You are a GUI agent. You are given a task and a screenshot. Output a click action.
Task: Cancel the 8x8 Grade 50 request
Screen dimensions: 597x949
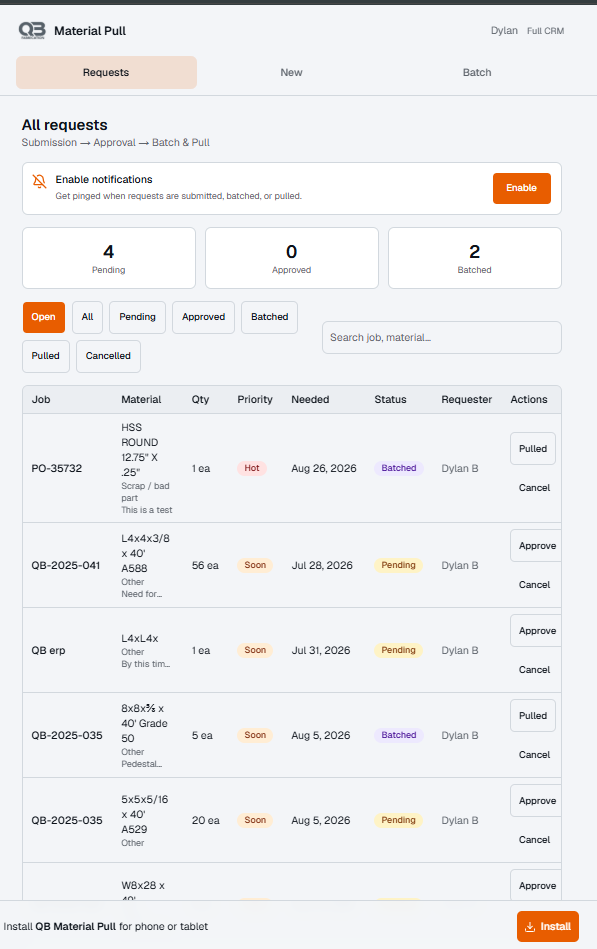[534, 755]
